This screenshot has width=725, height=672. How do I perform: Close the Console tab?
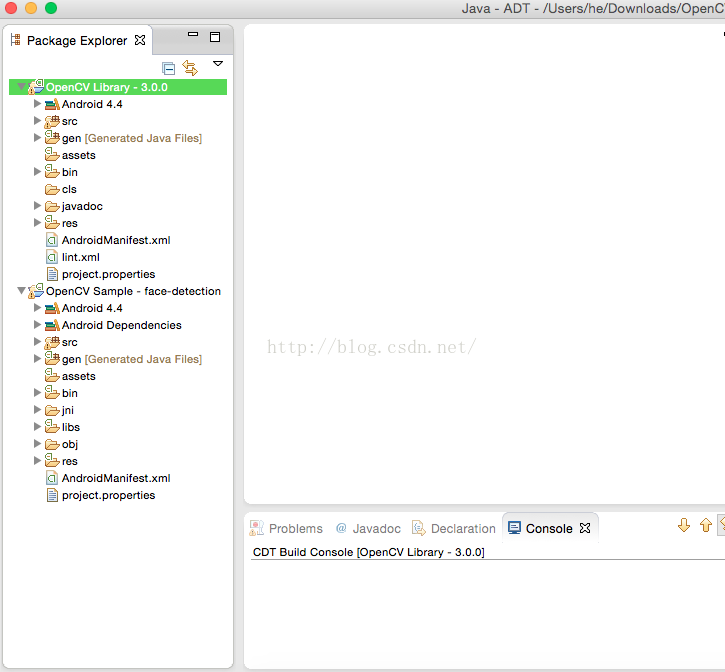[585, 528]
